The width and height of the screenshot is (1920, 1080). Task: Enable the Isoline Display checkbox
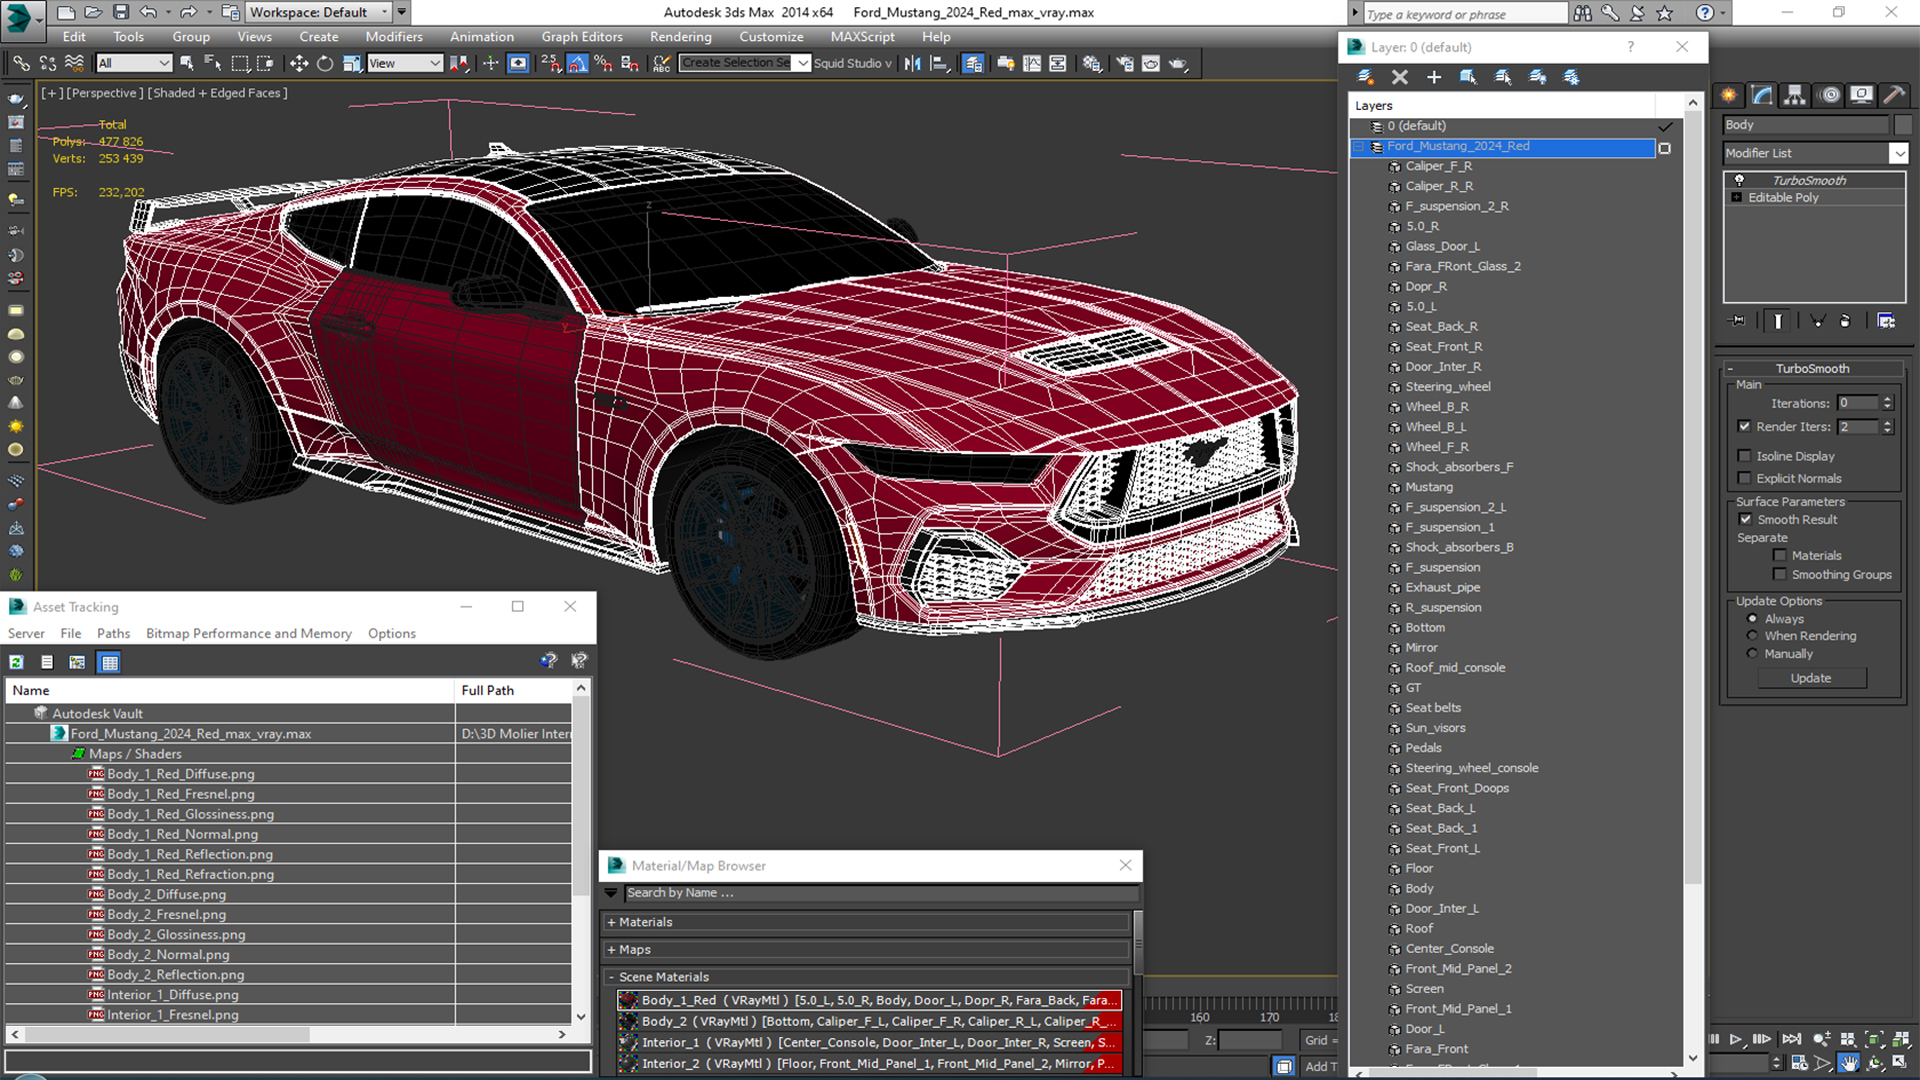(x=1745, y=456)
